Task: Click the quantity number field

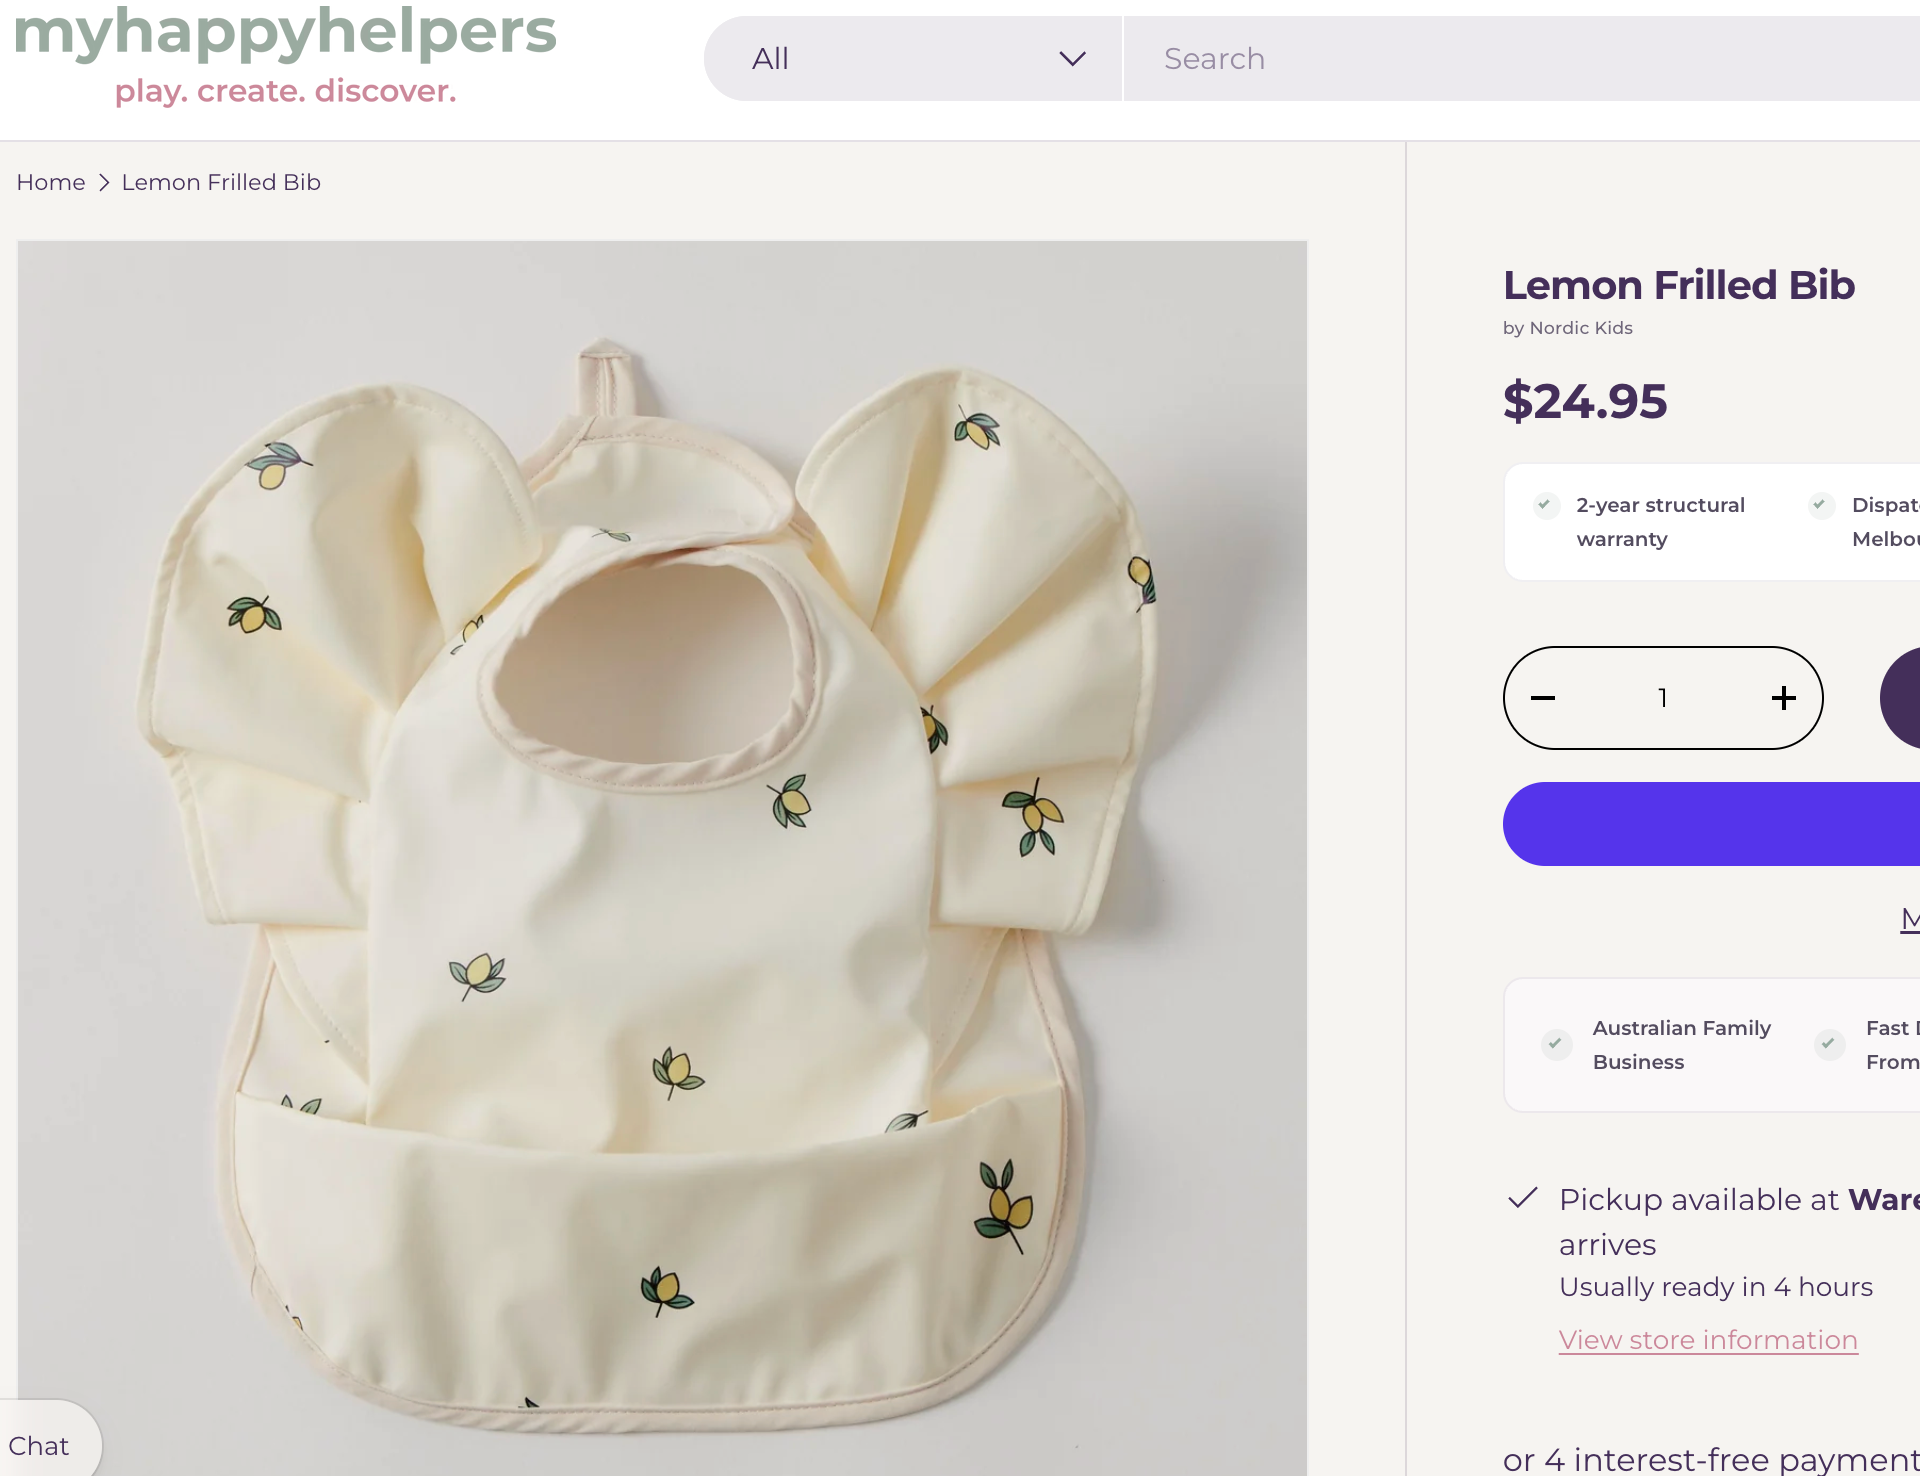Action: (1663, 698)
